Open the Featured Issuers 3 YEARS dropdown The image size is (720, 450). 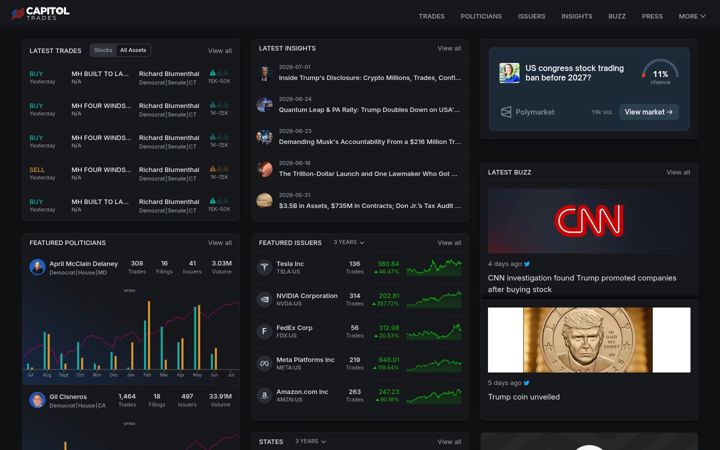(x=349, y=242)
